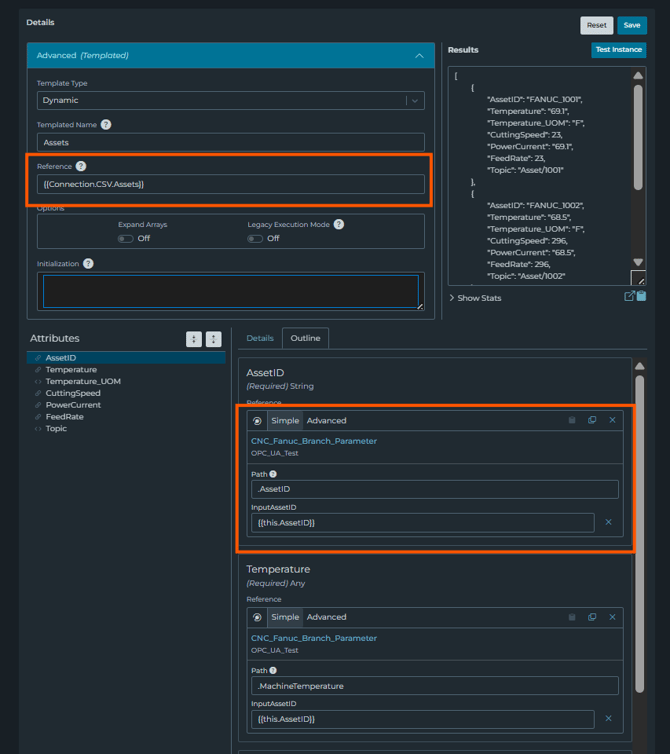Collapse the Advanced (Templated) section
Screen dimensions: 670x754
click(x=419, y=56)
